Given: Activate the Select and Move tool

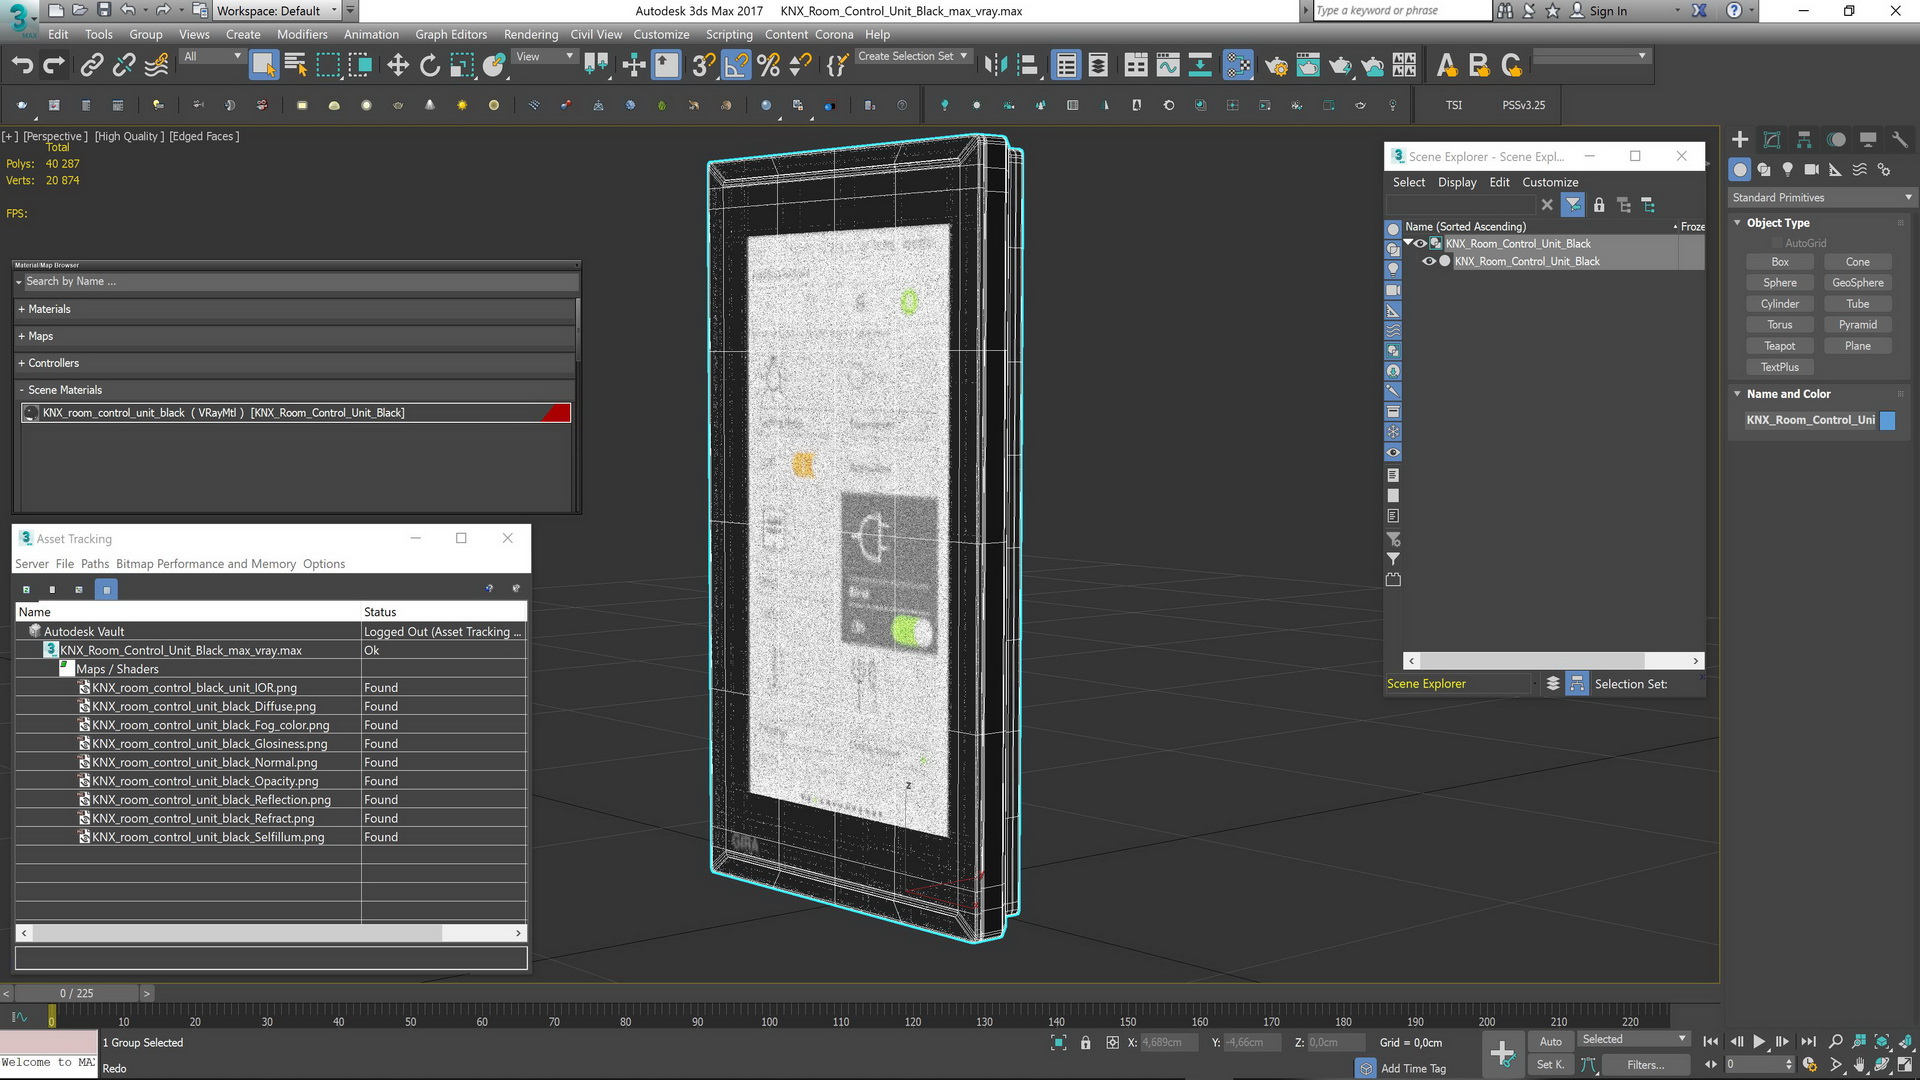Looking at the screenshot, I should click(398, 66).
